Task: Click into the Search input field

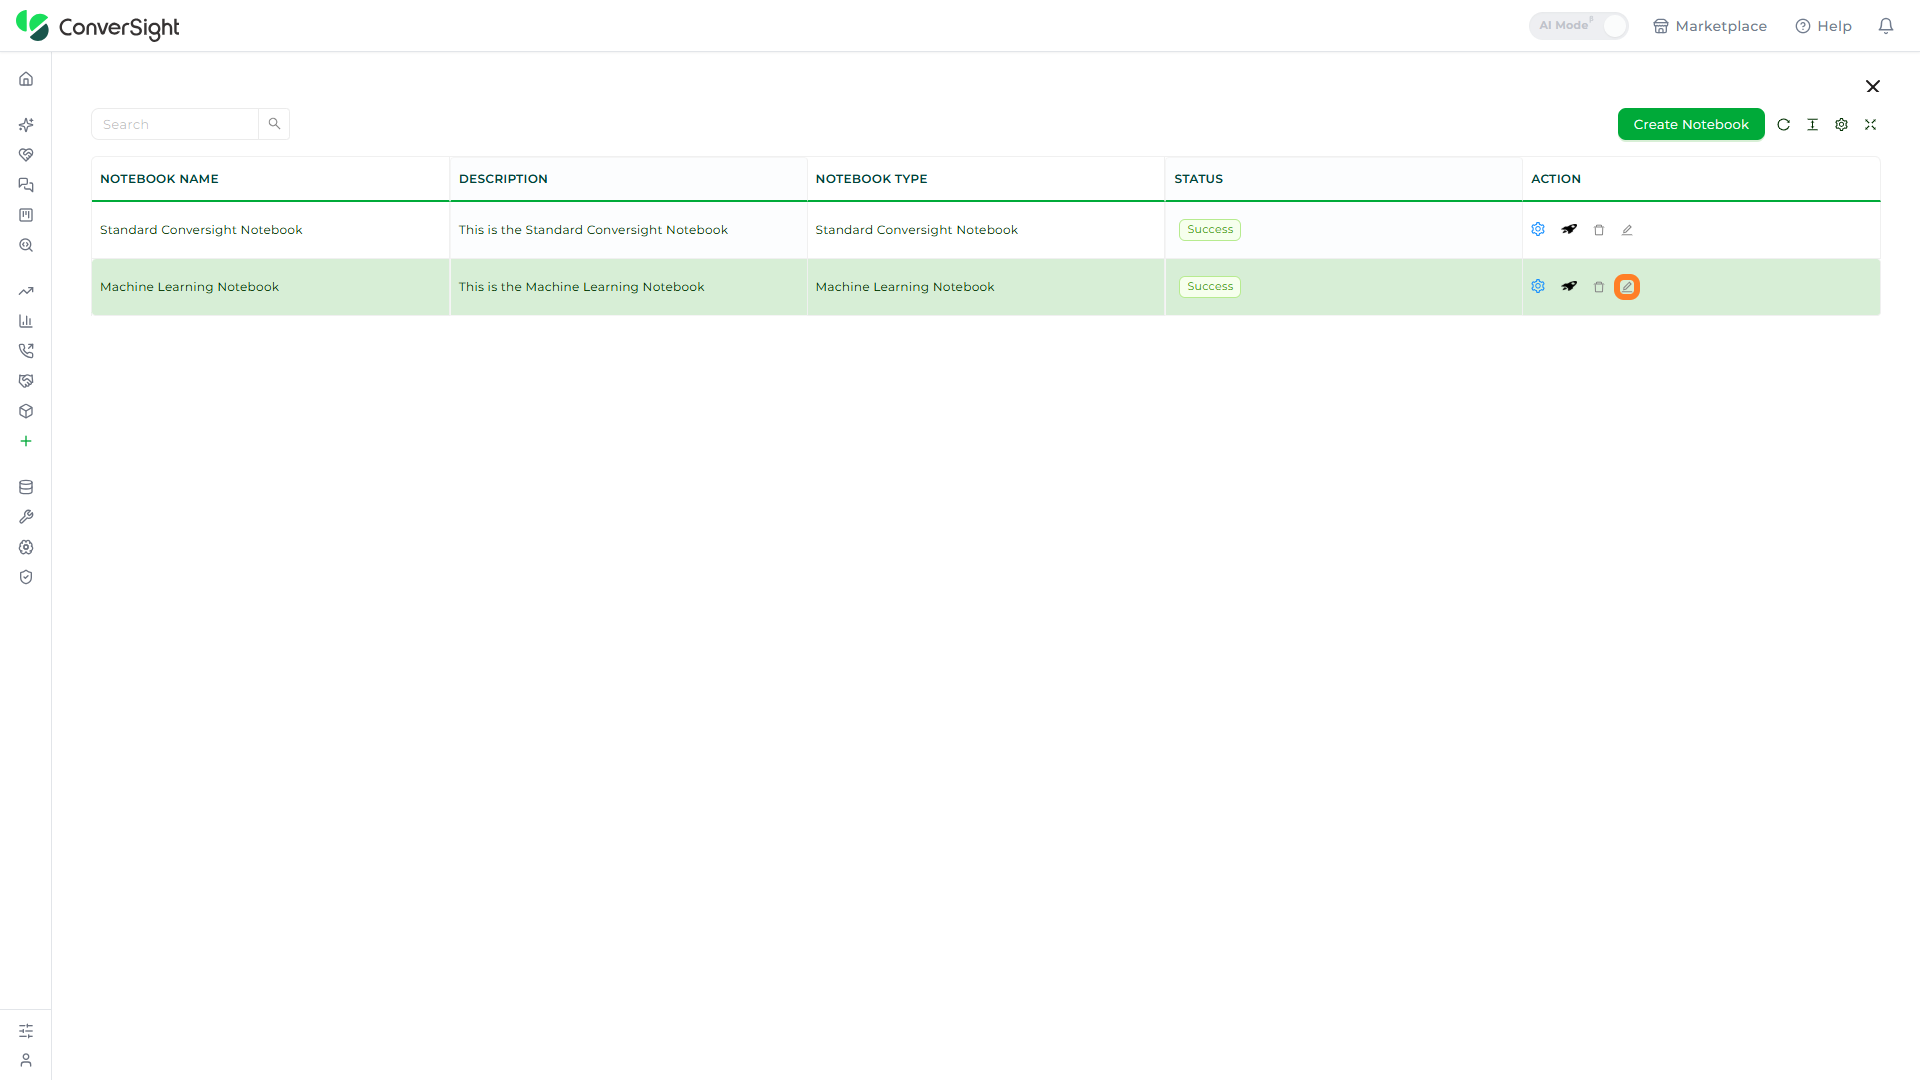Action: coord(175,124)
